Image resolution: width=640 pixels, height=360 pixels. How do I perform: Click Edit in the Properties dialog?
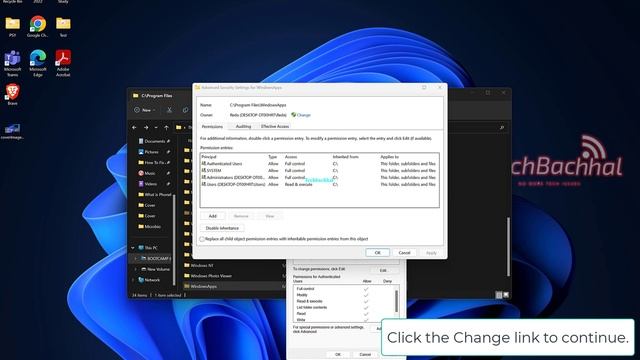click(x=383, y=270)
